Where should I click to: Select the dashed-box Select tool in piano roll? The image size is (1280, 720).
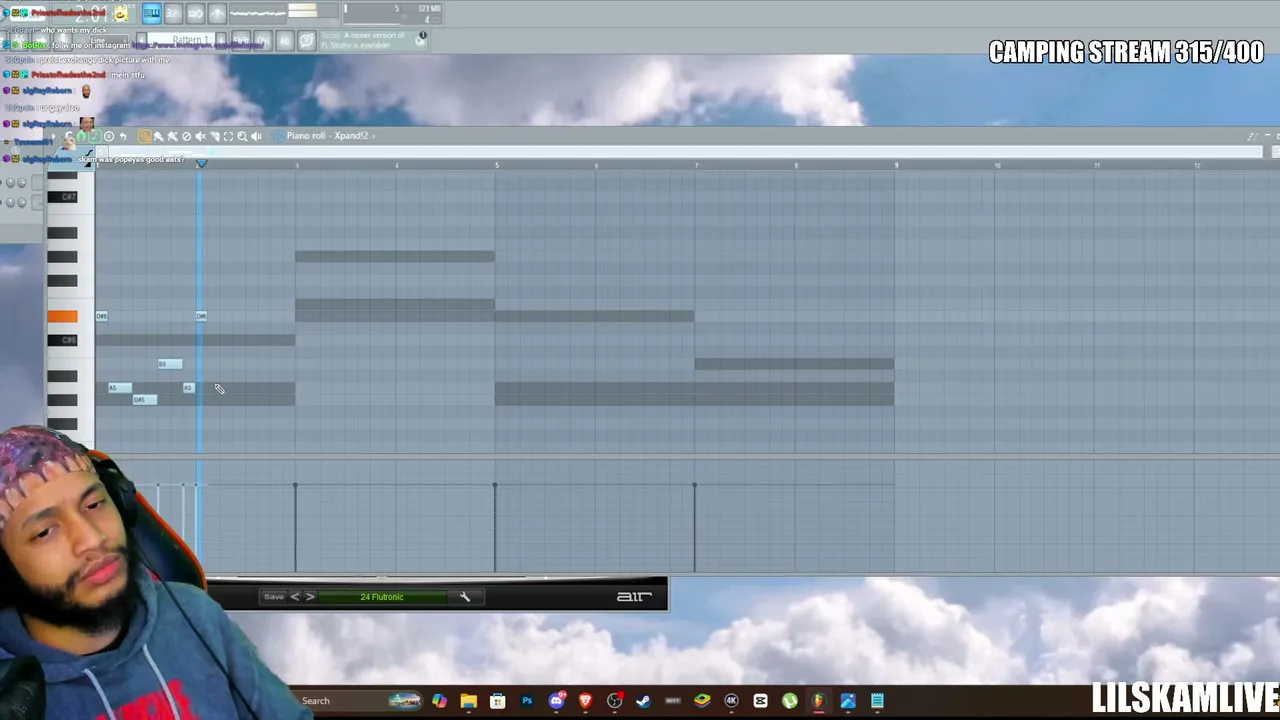tap(228, 136)
